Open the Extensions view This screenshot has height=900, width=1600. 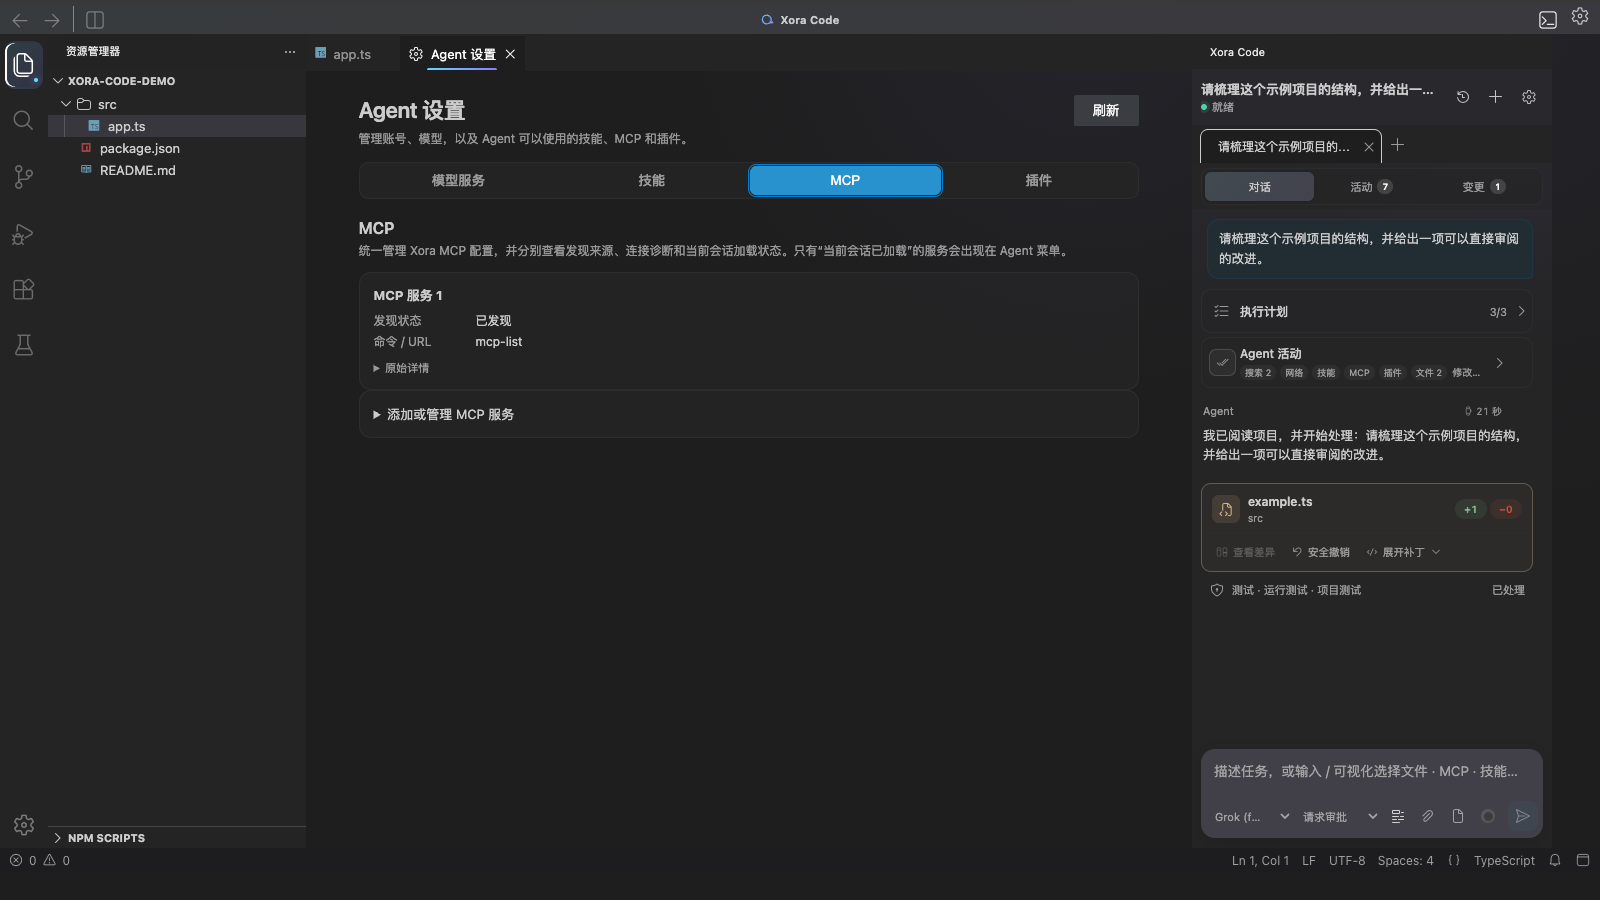click(x=24, y=290)
